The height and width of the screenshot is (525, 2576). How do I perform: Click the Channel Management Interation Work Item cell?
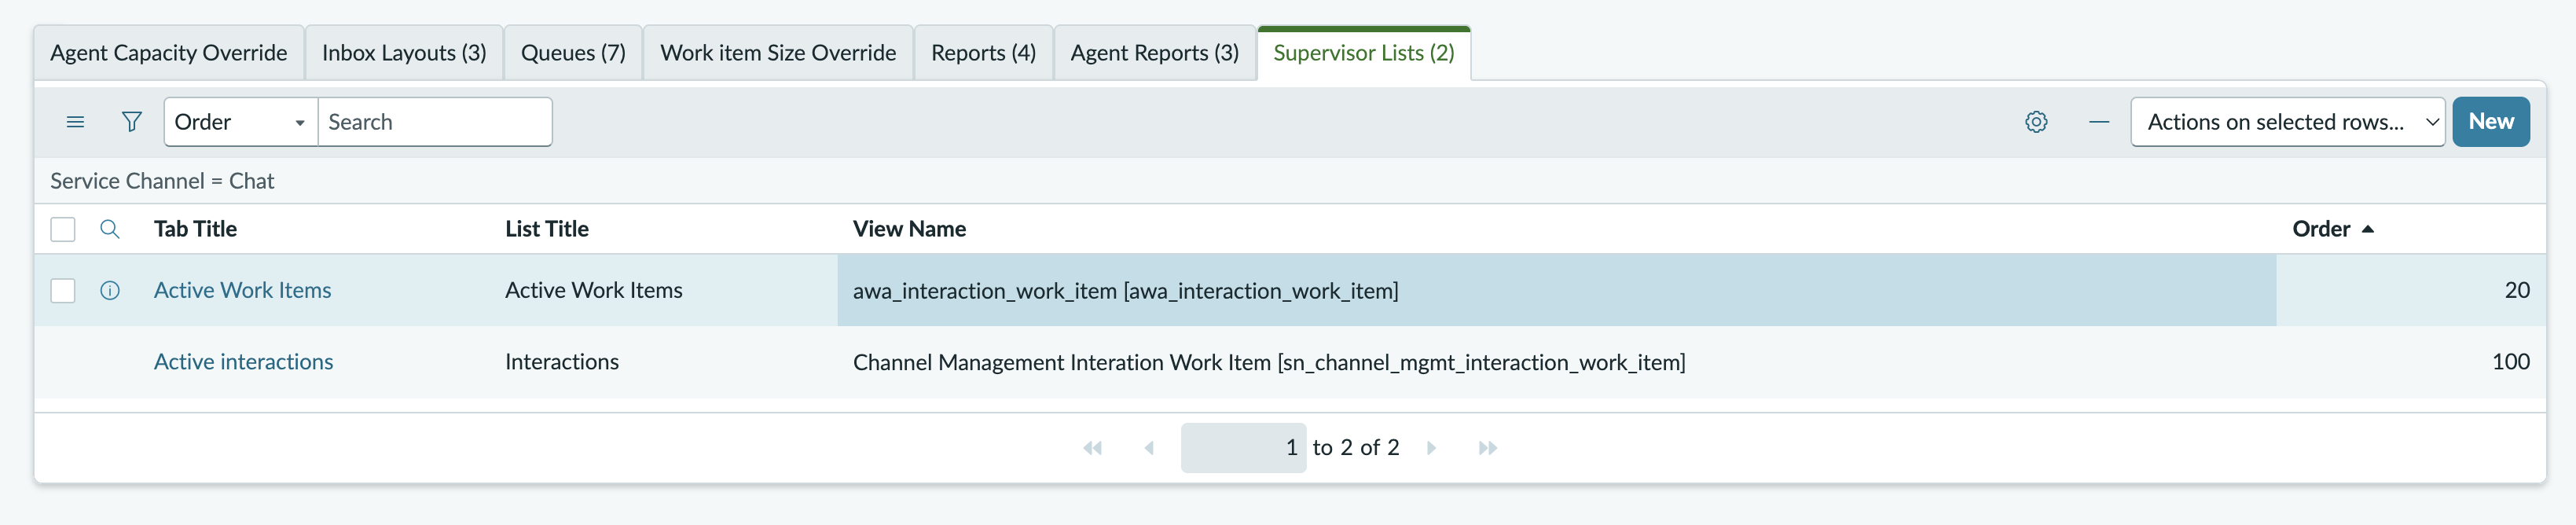click(x=1557, y=362)
